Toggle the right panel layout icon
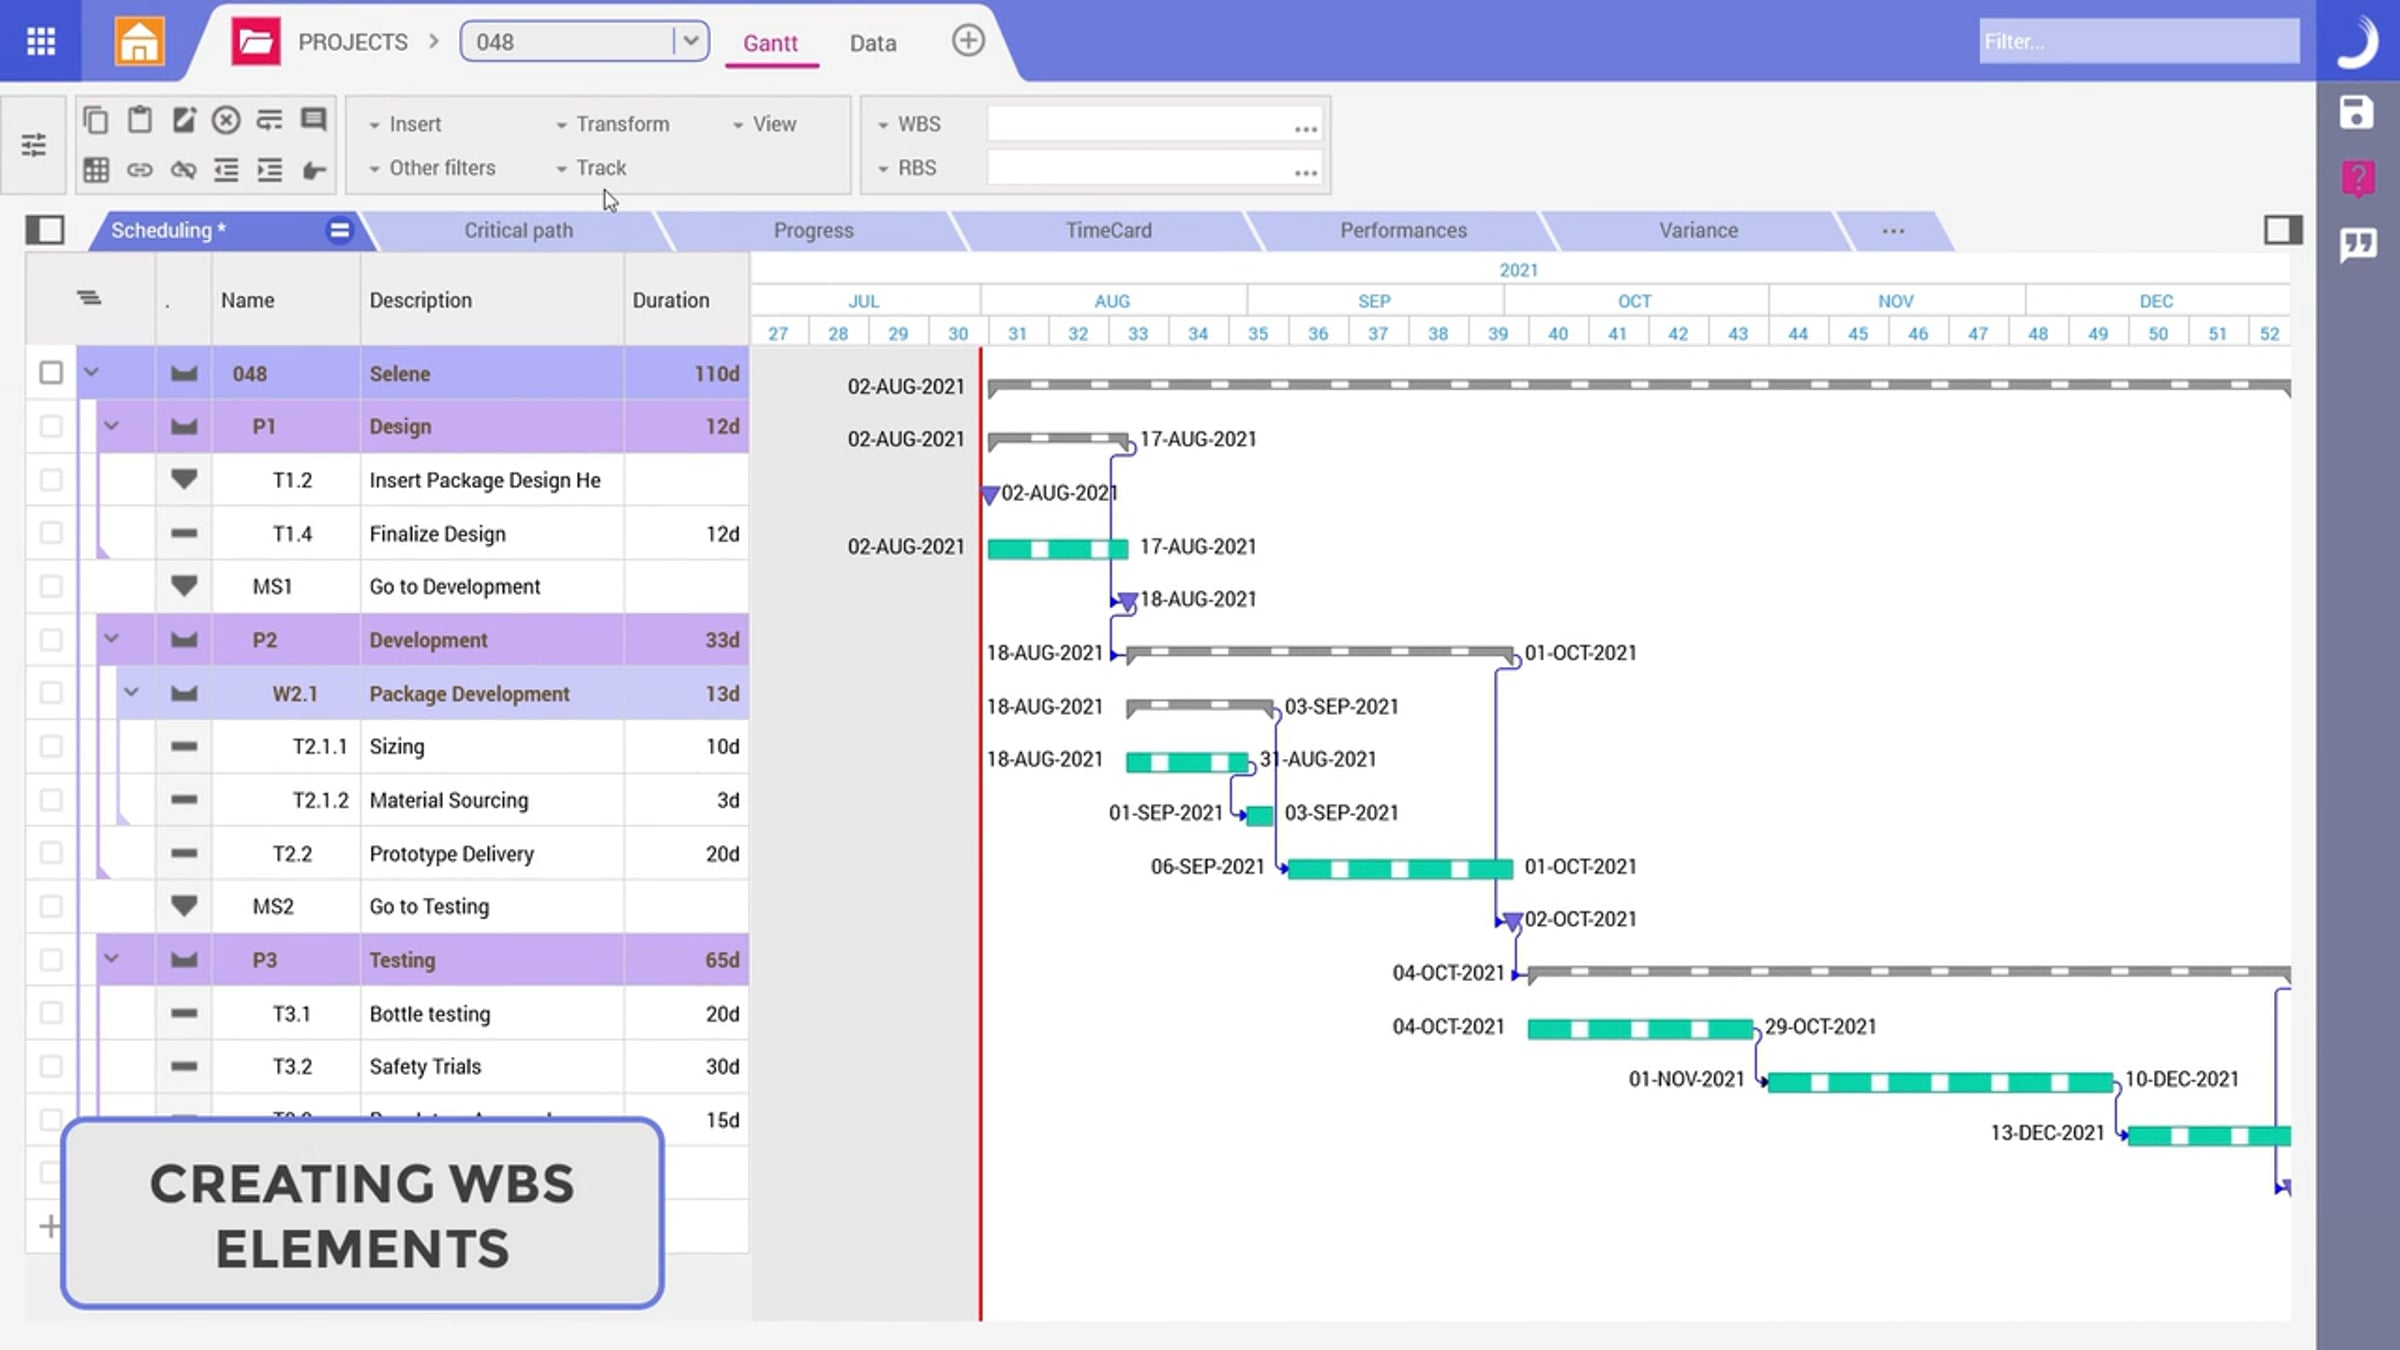This screenshot has width=2400, height=1350. 2283,230
